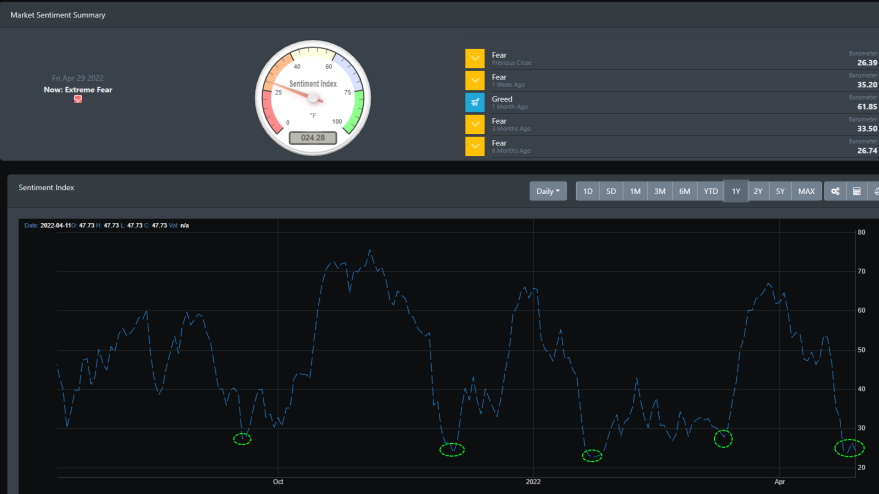Click the Fear Previous Close label
This screenshot has height=494, width=879.
511,58
